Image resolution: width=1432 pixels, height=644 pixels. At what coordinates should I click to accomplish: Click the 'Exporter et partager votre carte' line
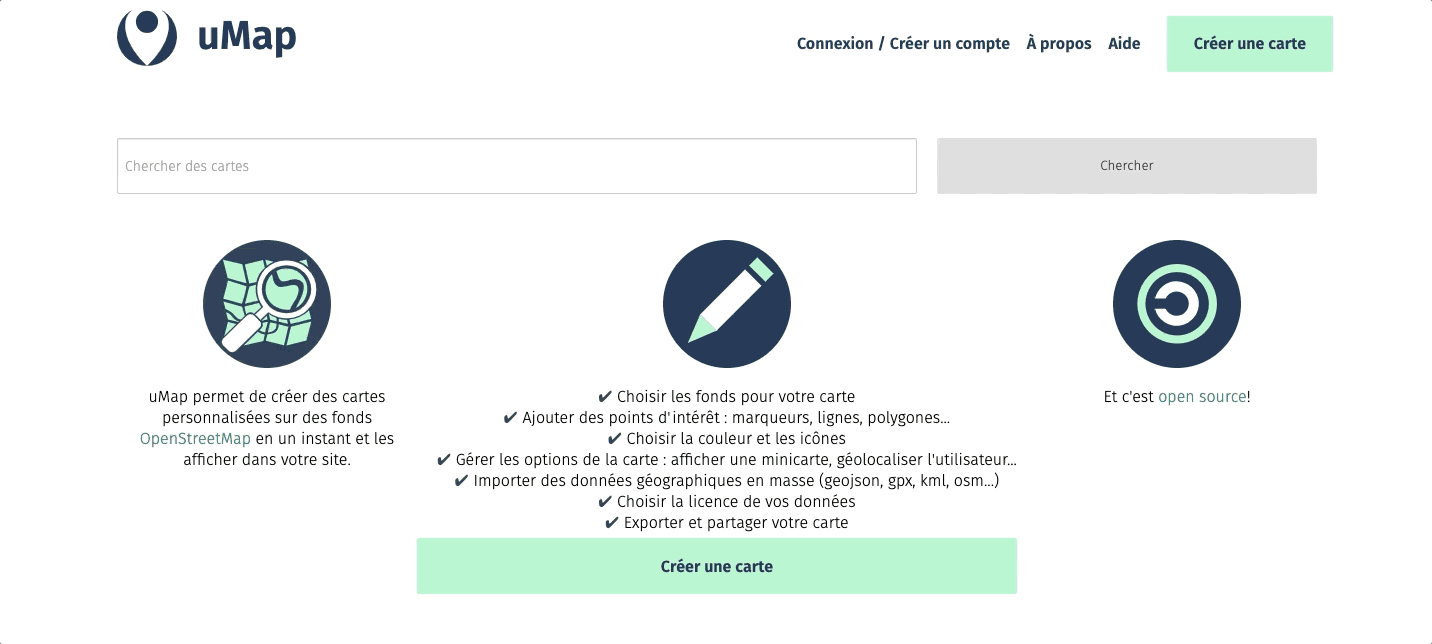(x=727, y=523)
